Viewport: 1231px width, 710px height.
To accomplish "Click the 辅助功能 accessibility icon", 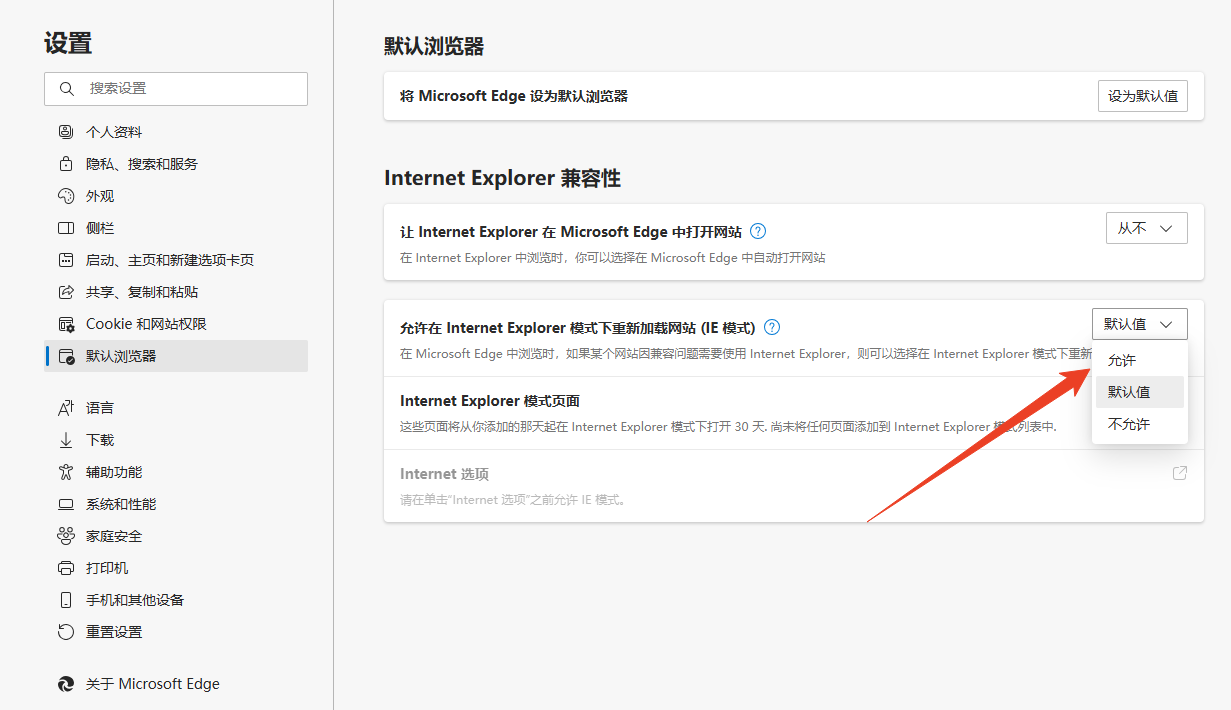I will (66, 472).
